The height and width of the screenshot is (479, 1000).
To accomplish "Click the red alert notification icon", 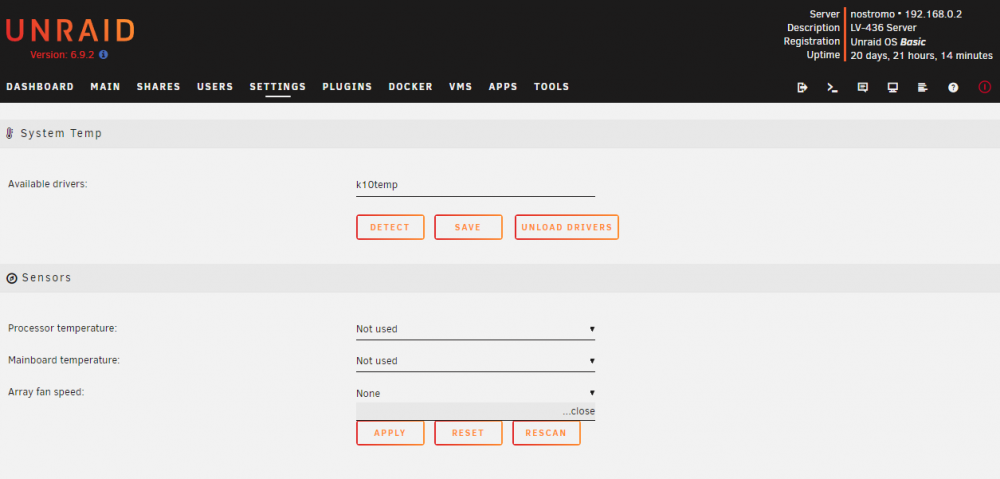I will [985, 87].
